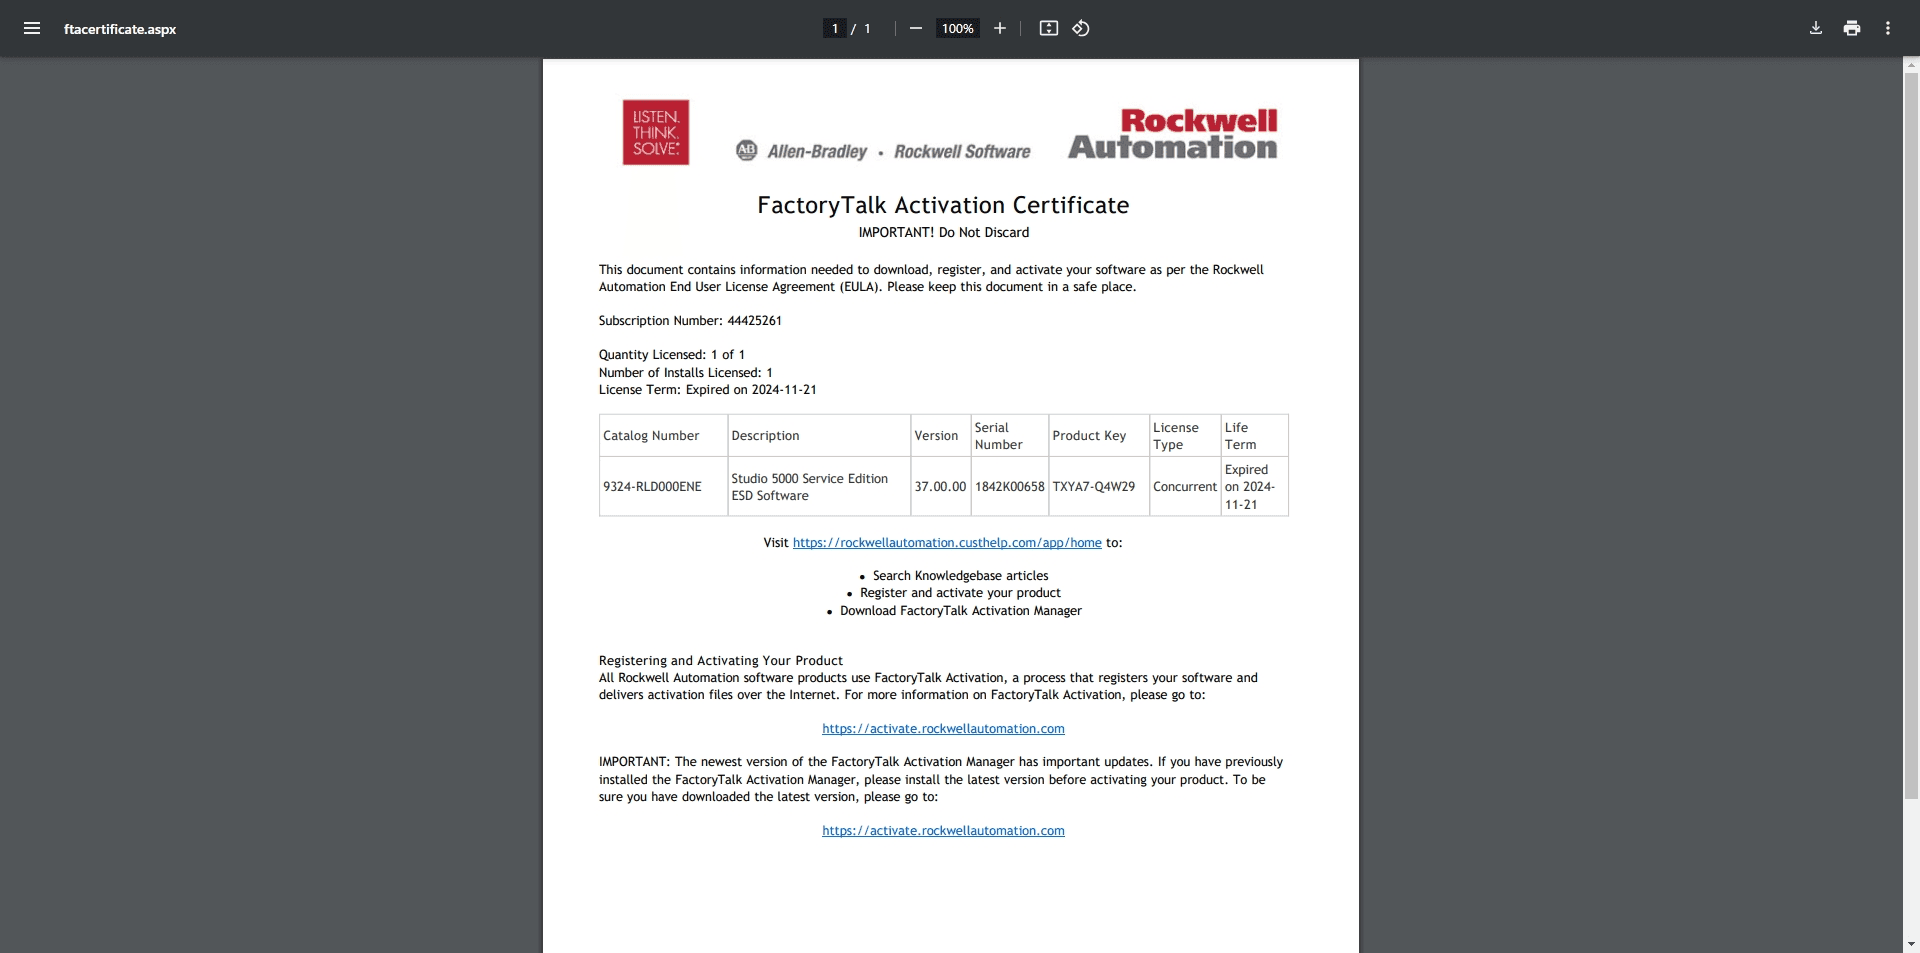Click the Subscription Number 44425261 text
This screenshot has width=1920, height=953.
[x=690, y=321]
